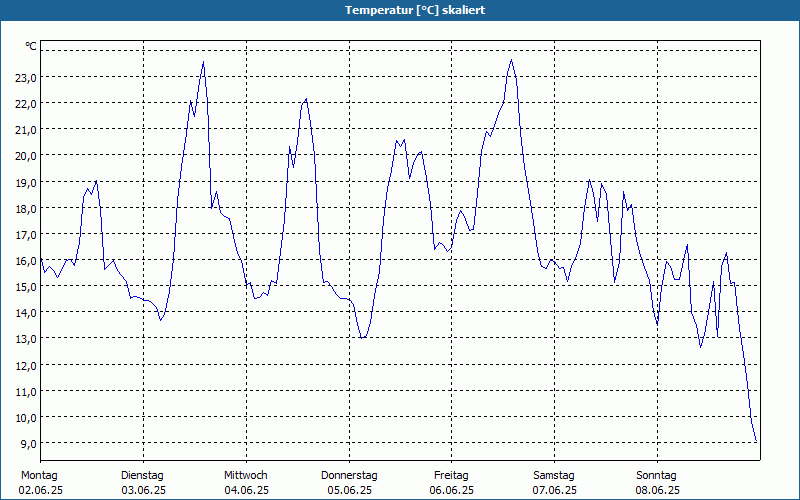Click the 9,0 axis value

tap(28, 443)
